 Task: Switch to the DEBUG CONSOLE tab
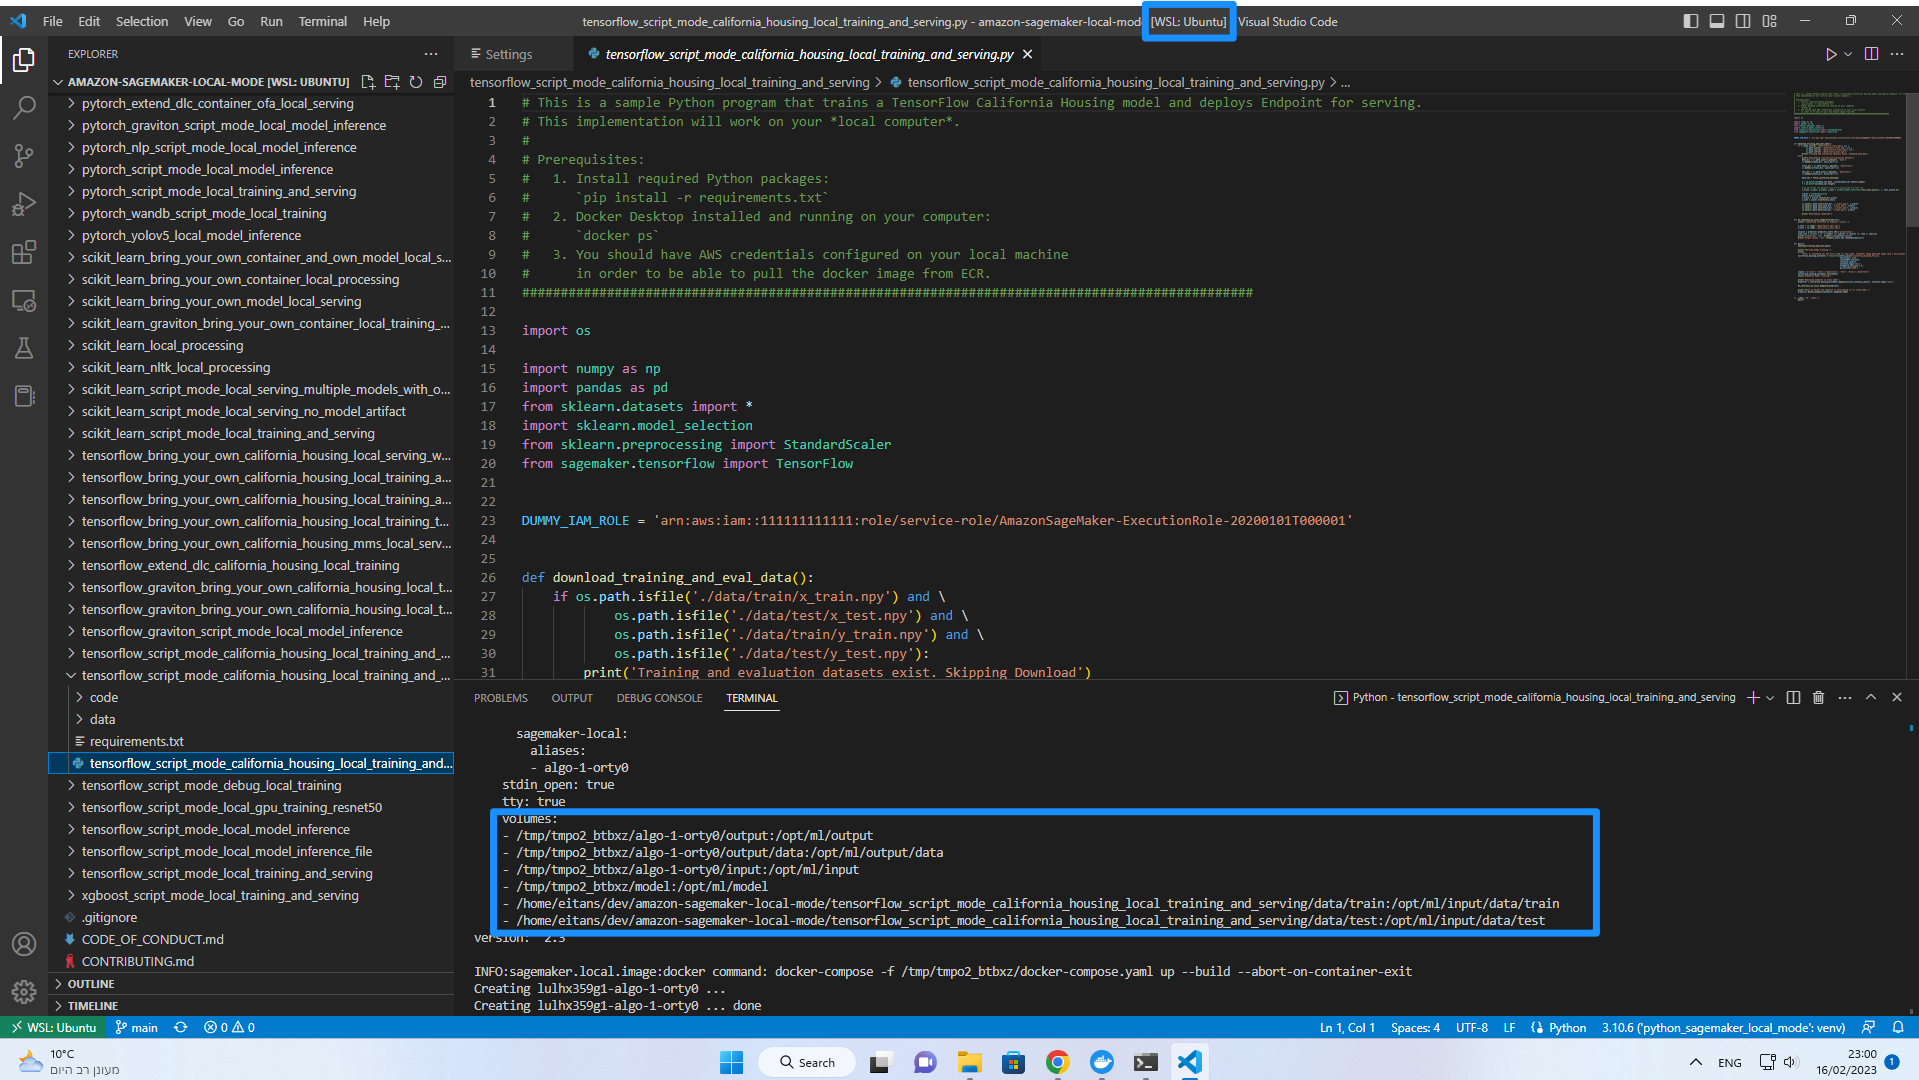[x=659, y=698]
